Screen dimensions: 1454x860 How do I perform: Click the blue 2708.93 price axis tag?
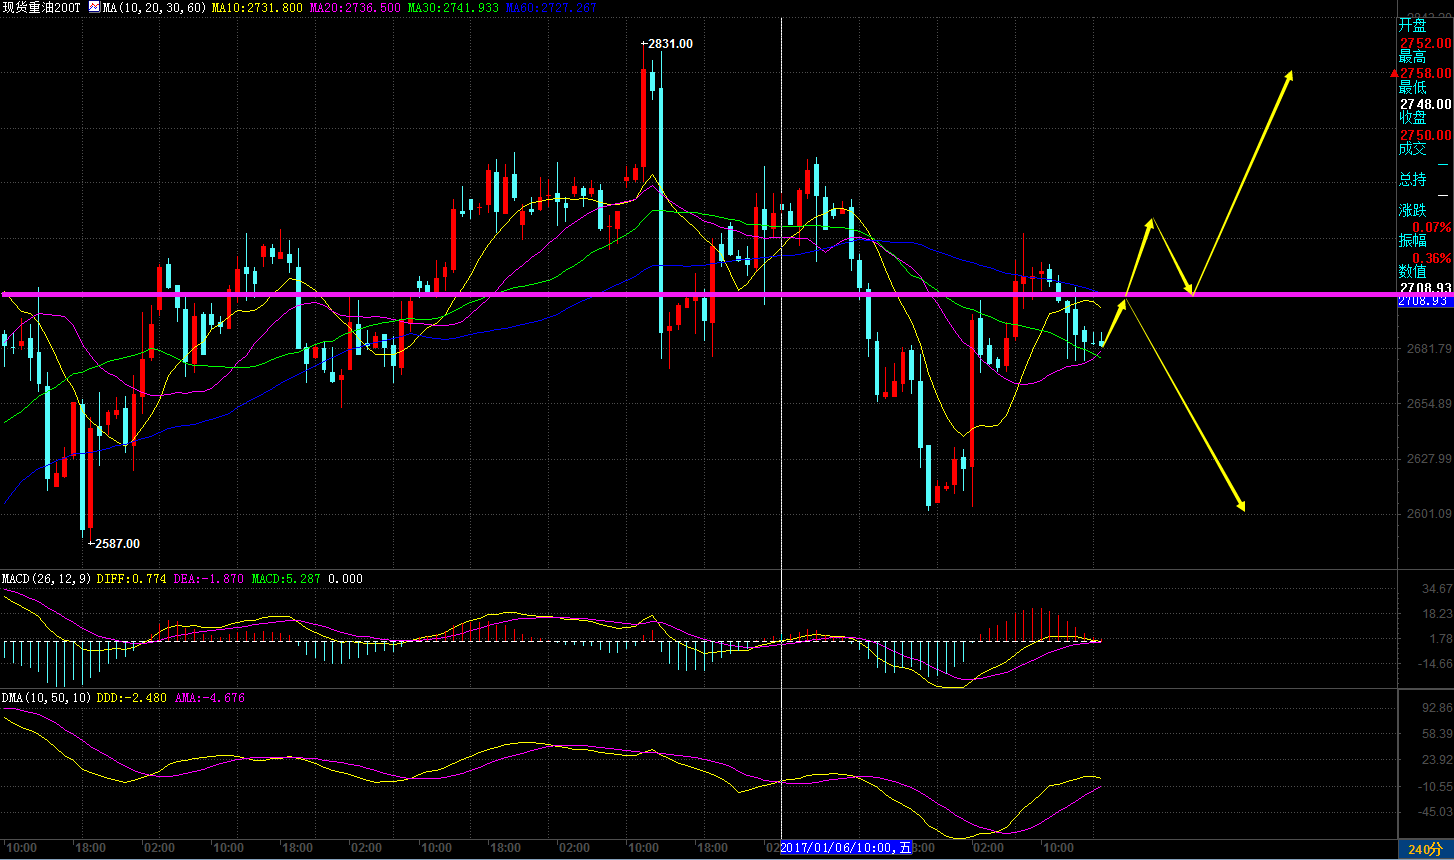click(x=1424, y=301)
